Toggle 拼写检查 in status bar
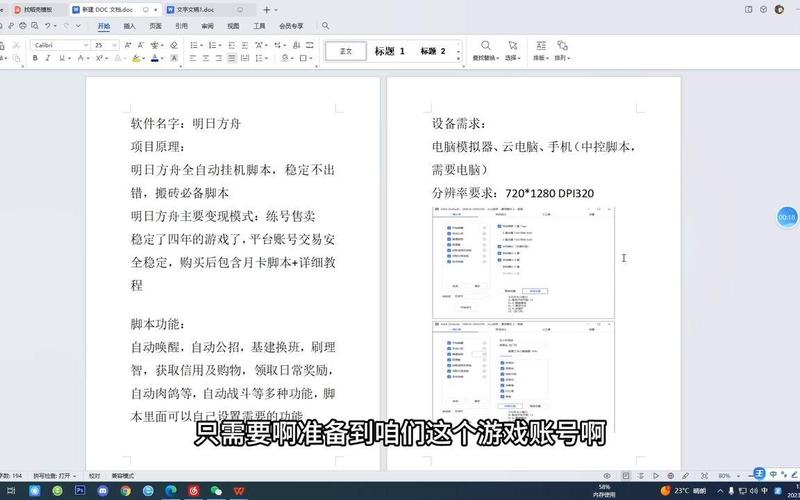Viewport: 800px width, 500px height. [55, 476]
